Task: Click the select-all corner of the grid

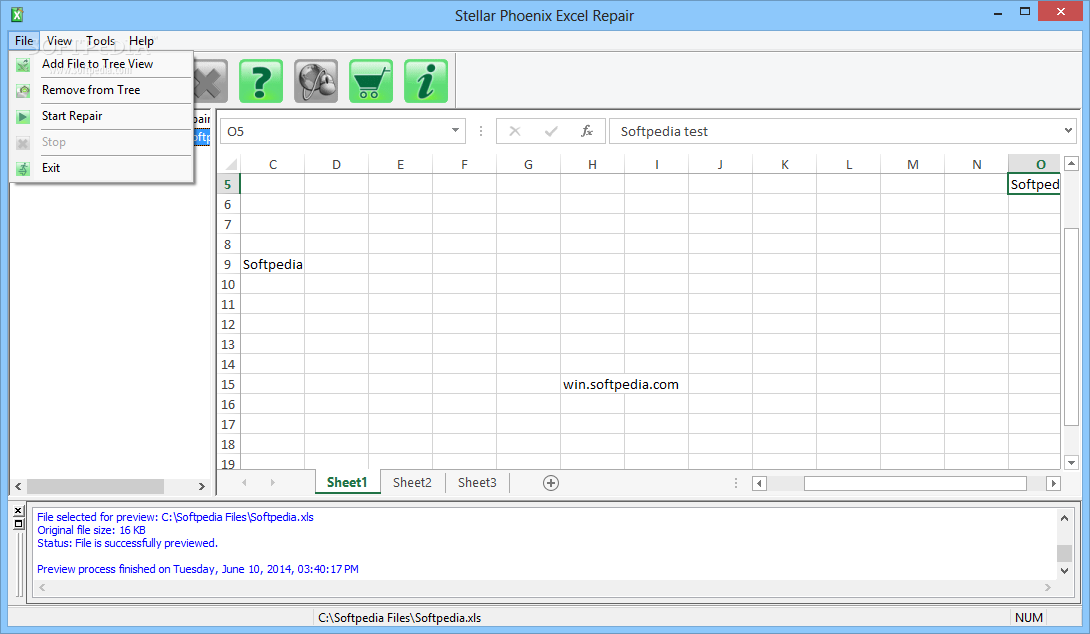Action: pos(231,165)
